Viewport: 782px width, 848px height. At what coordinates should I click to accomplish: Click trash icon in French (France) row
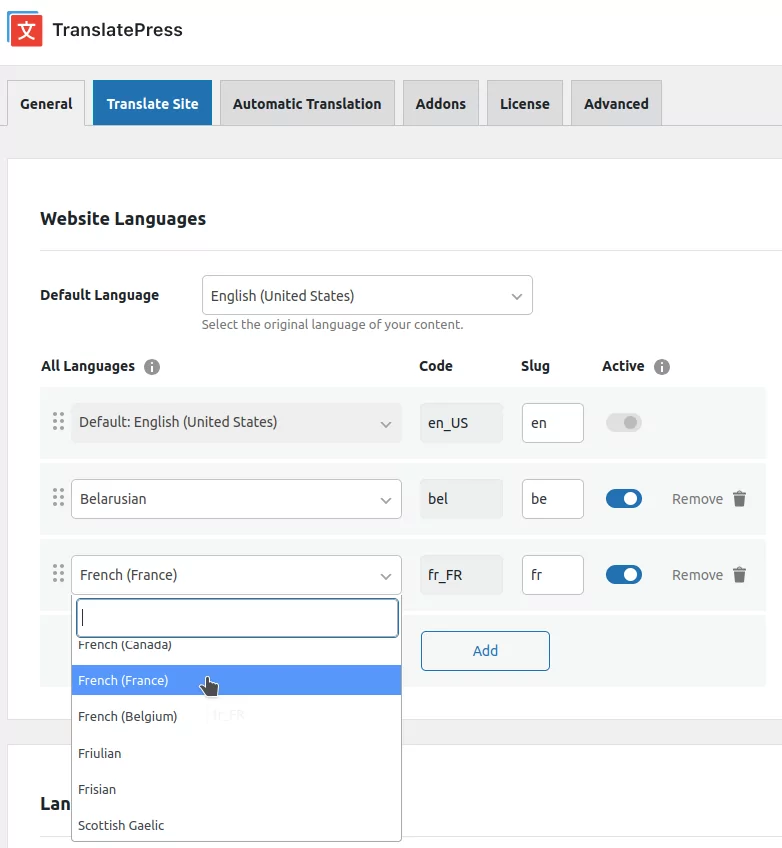click(x=739, y=575)
